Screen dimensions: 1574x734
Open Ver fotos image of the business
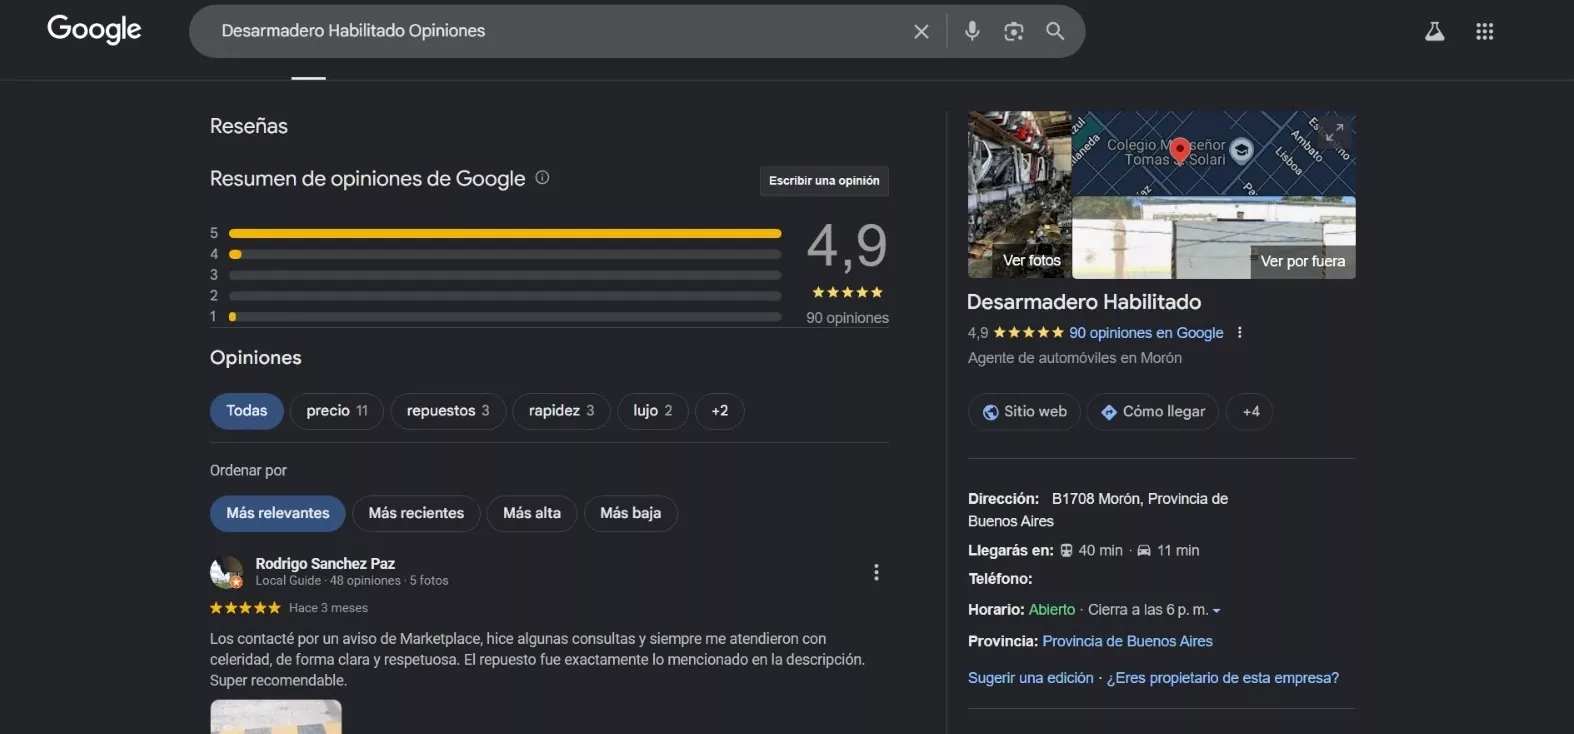click(x=1020, y=195)
